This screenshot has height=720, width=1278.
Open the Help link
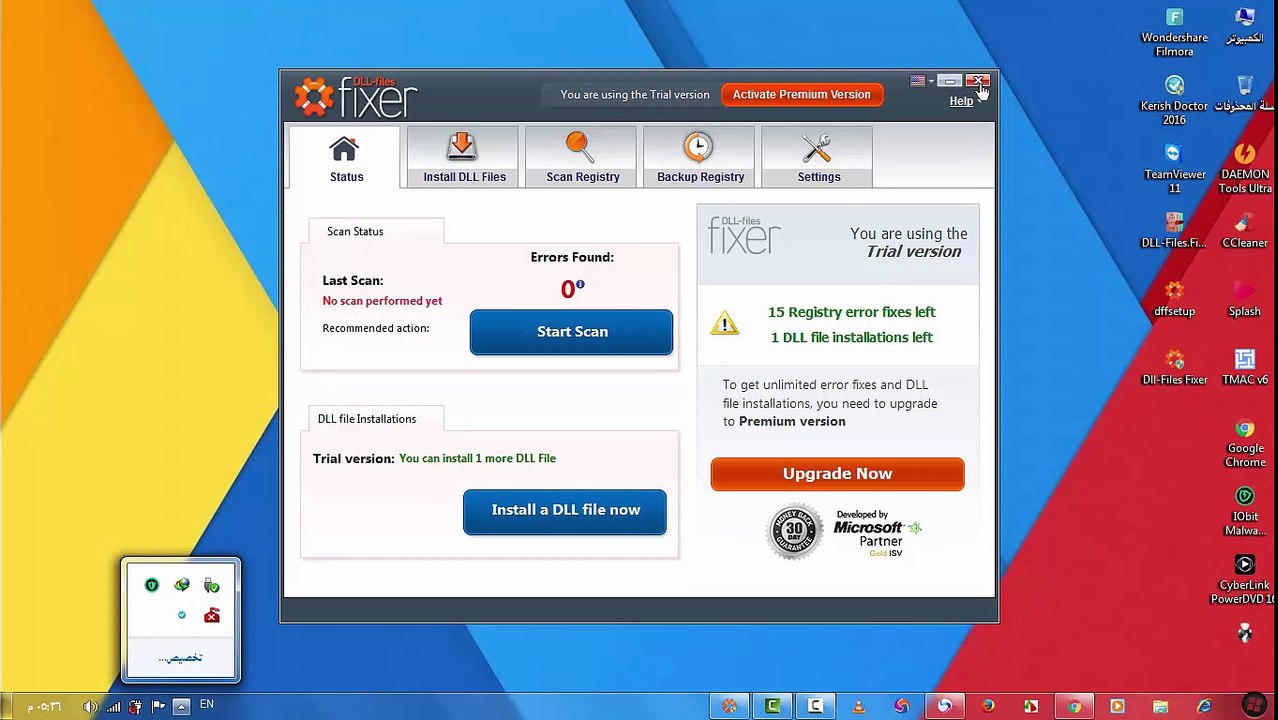[x=961, y=101]
